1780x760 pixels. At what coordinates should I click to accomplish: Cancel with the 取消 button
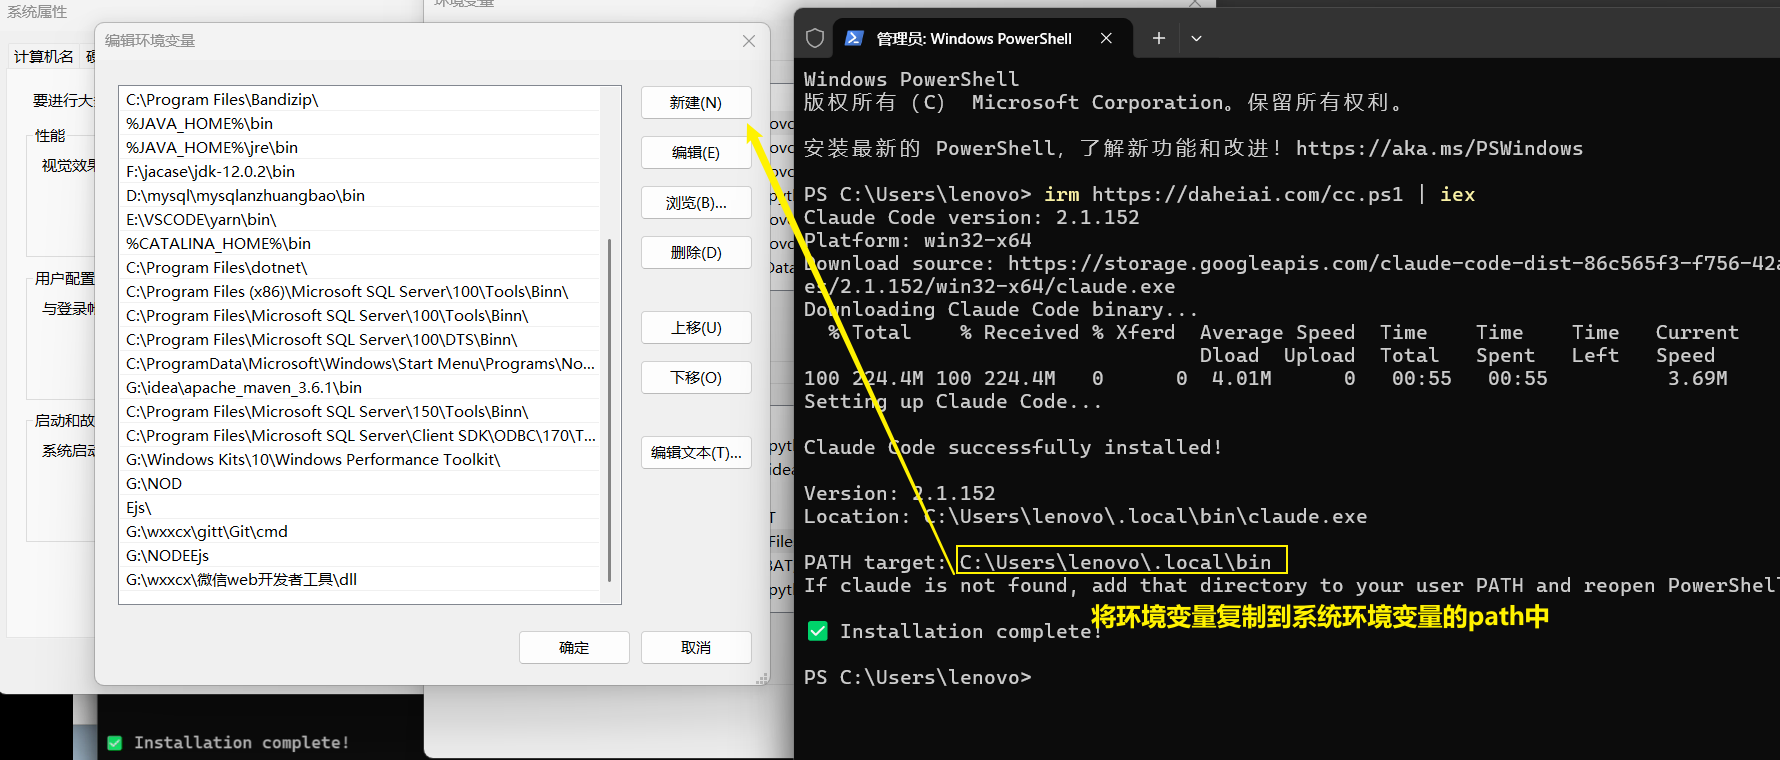pos(696,648)
